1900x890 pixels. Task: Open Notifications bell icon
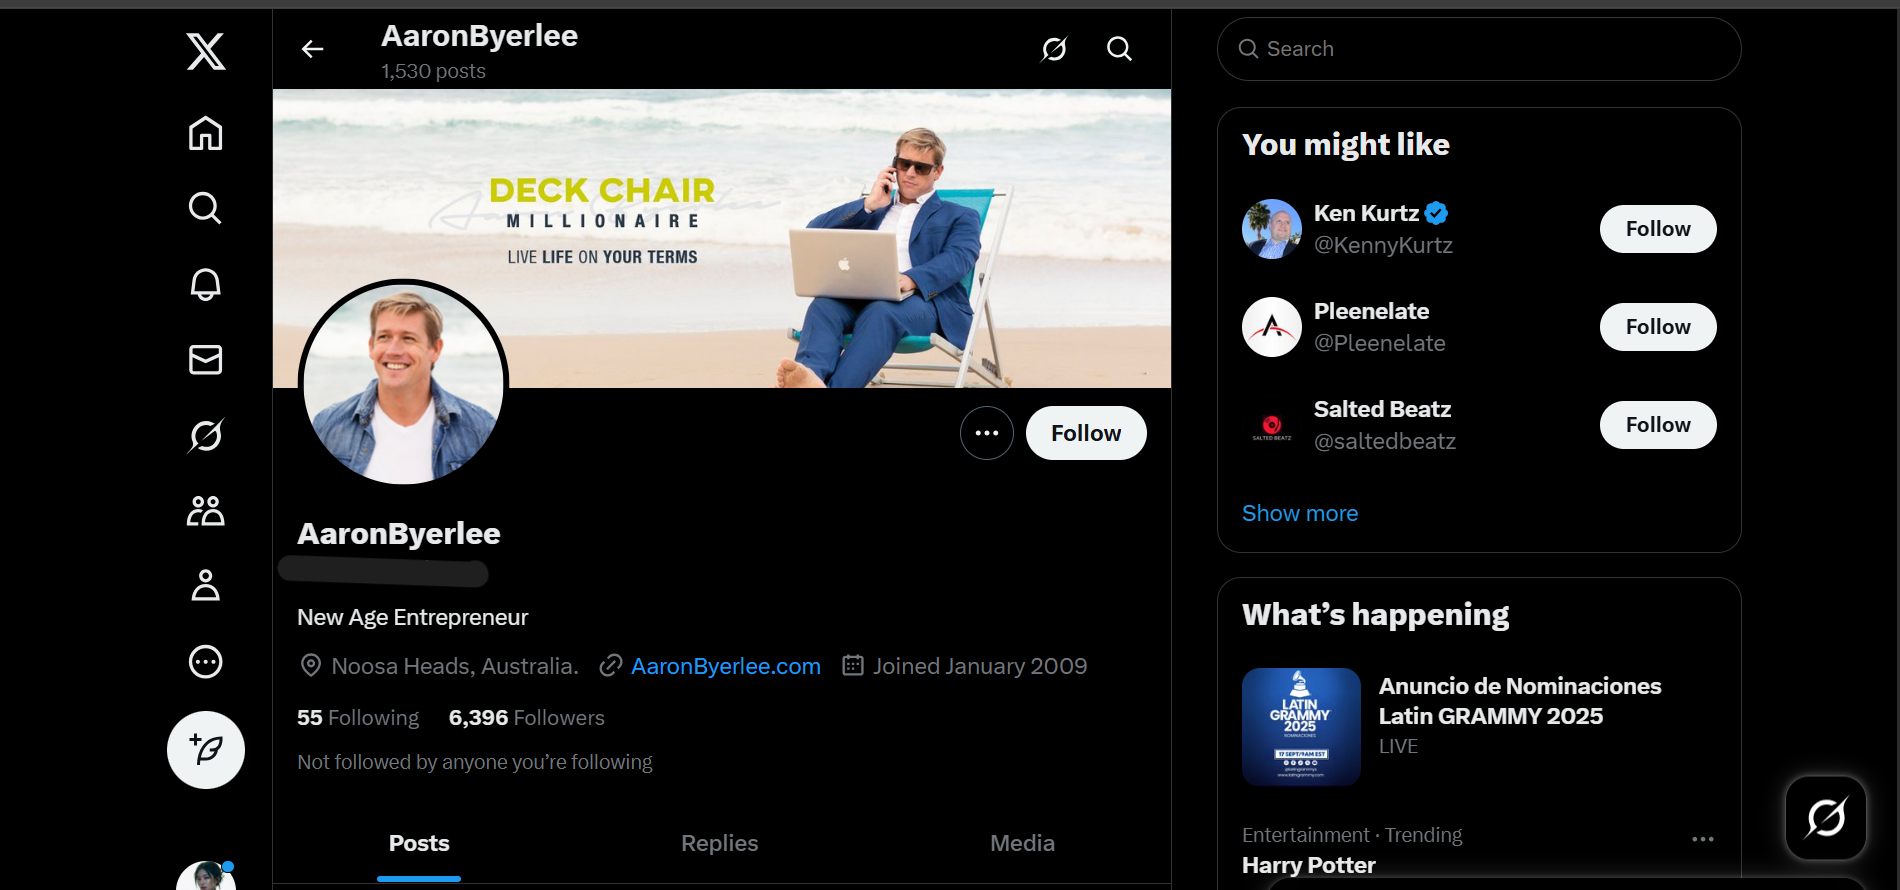[206, 284]
